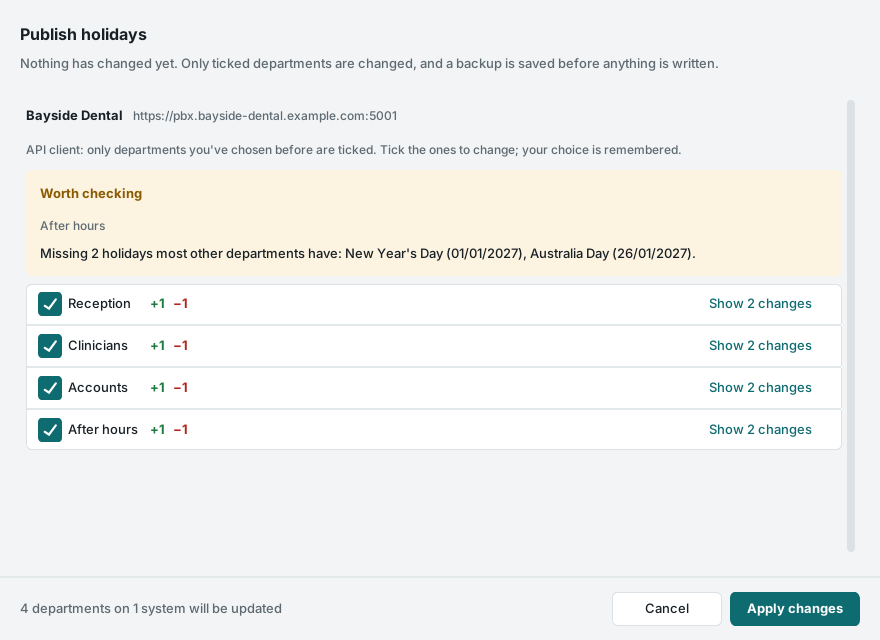This screenshot has height=640, width=880.
Task: Untick the After hours department checkbox
Action: coord(50,430)
